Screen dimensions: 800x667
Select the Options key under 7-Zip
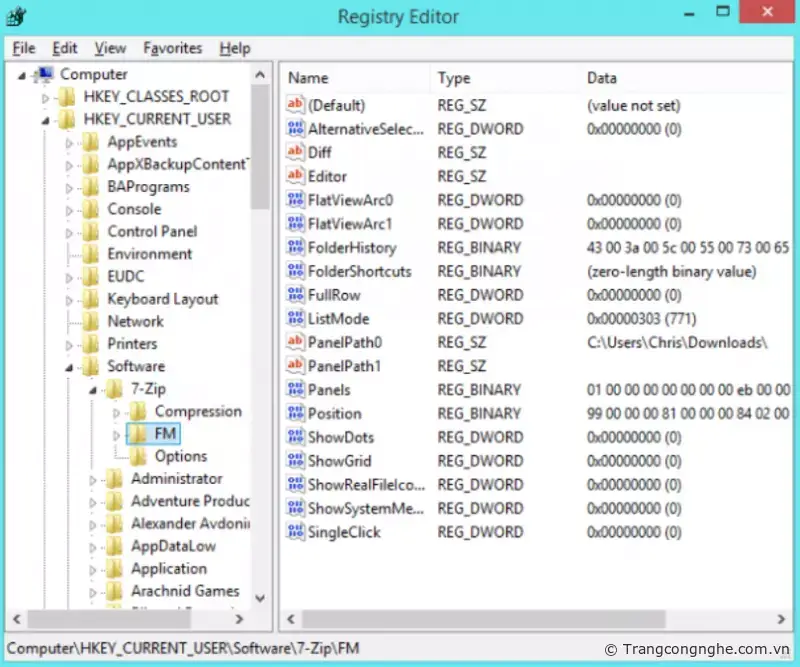(x=180, y=456)
